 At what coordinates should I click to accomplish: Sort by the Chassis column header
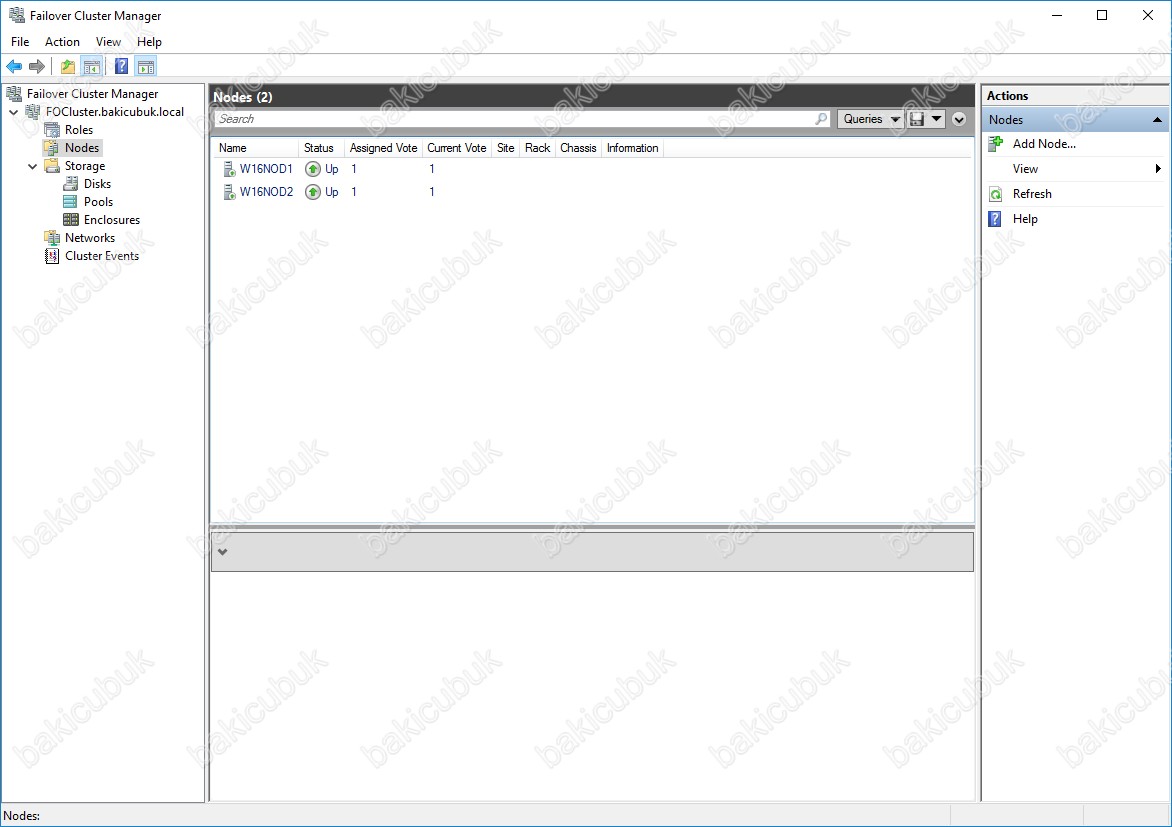[579, 148]
